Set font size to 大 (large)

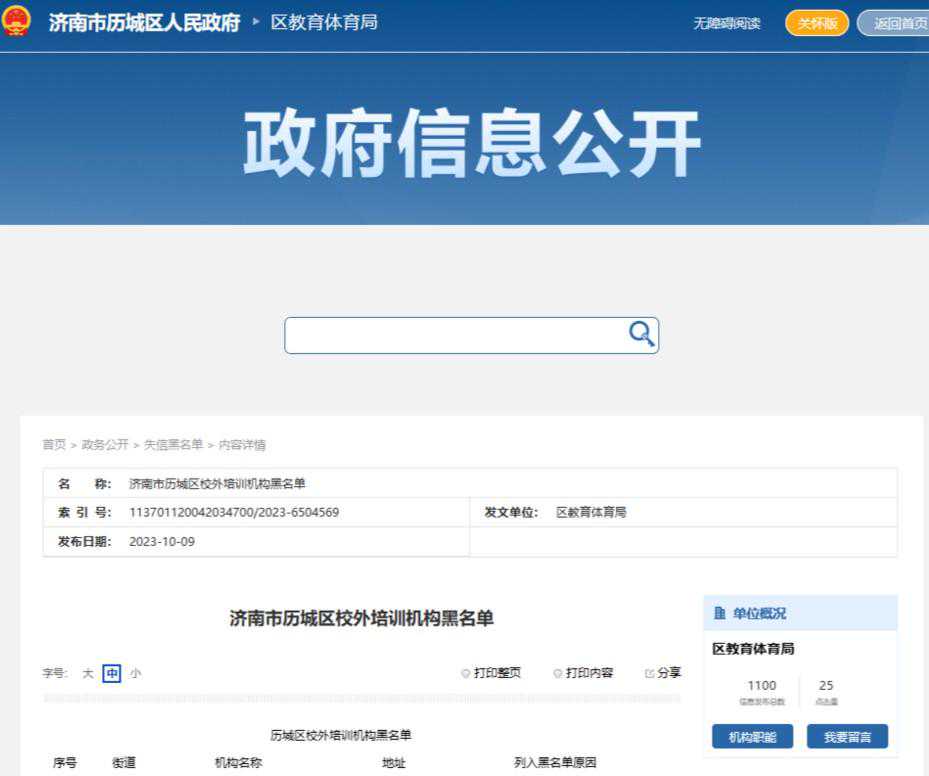pyautogui.click(x=88, y=673)
